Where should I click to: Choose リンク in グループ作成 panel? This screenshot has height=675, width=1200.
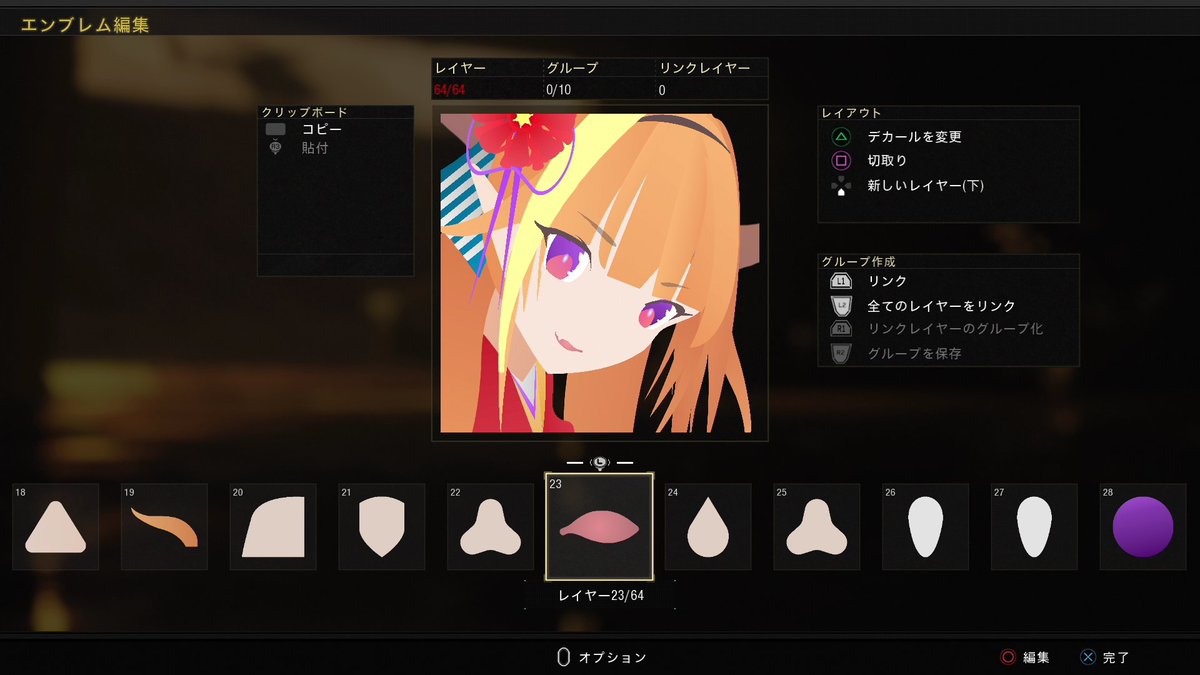887,282
